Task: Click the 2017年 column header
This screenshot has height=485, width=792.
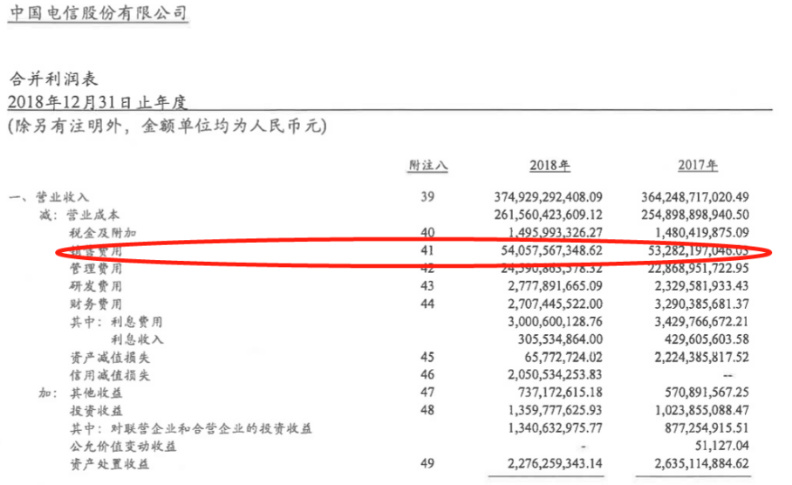Action: click(x=698, y=165)
